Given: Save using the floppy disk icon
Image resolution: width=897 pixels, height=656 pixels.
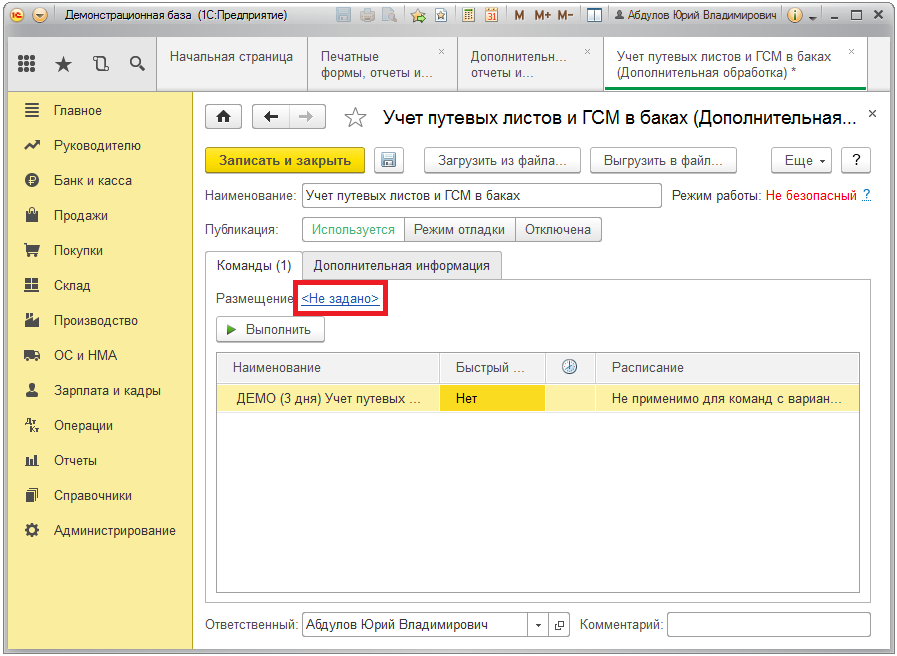Looking at the screenshot, I should 389,161.
